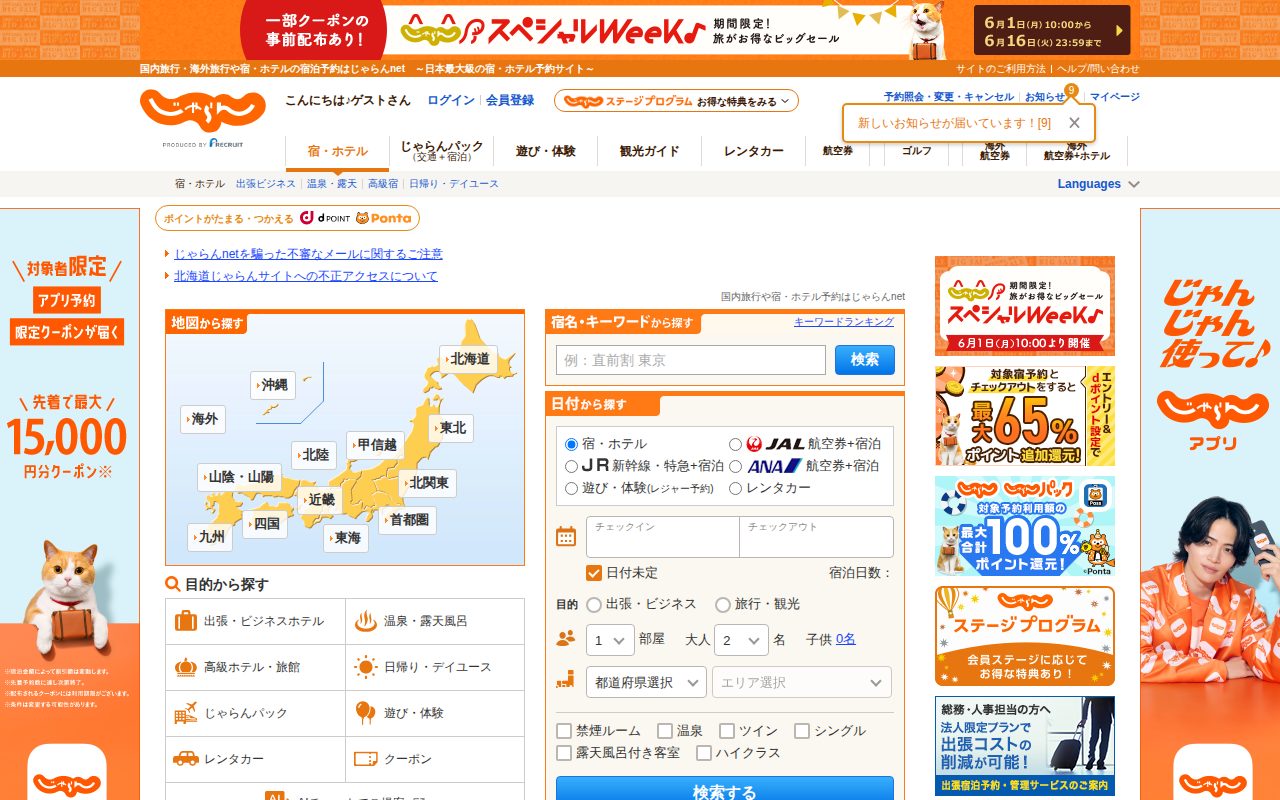Check the 露天風呂付き客室 checkbox
The image size is (1280, 800).
coord(564,753)
